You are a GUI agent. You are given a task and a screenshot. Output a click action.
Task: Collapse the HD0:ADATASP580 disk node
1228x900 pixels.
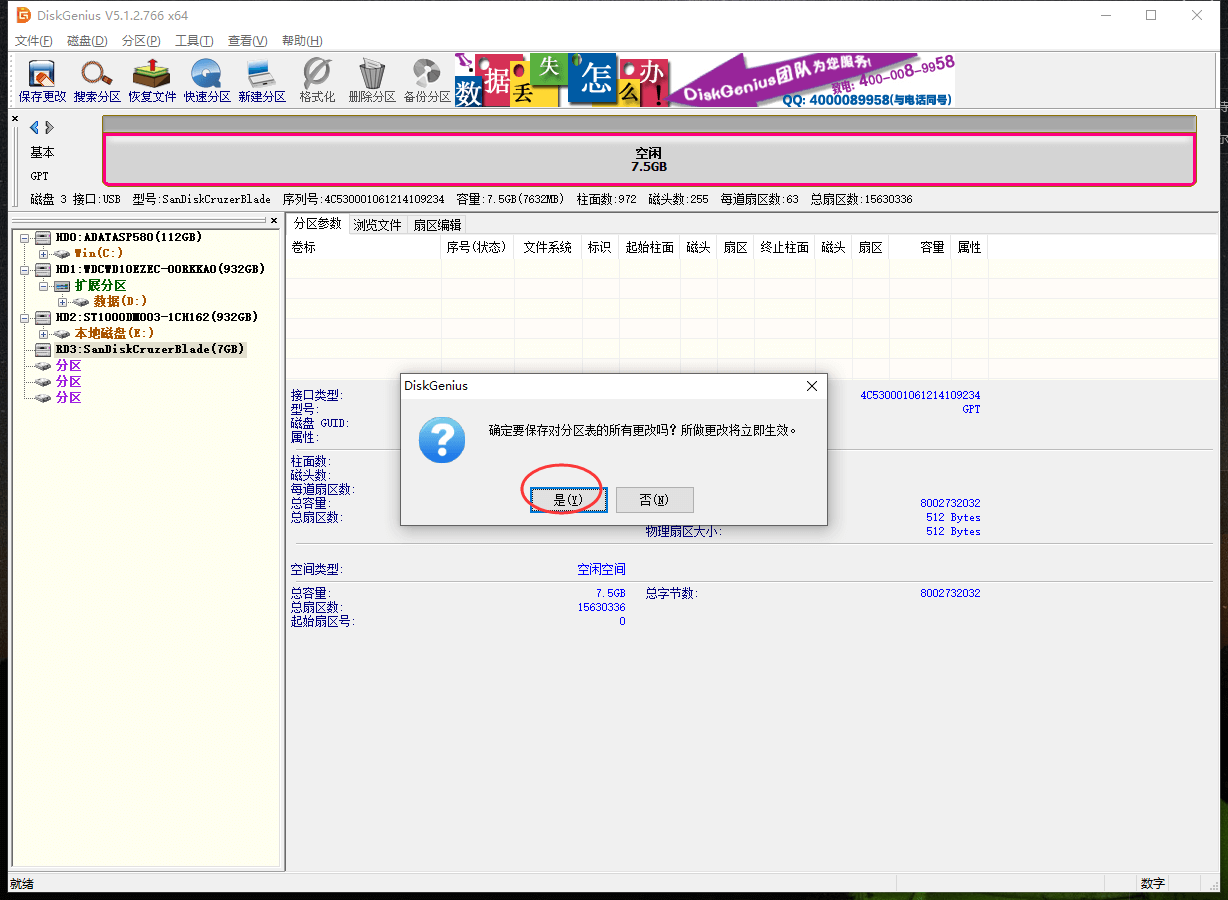tap(24, 238)
